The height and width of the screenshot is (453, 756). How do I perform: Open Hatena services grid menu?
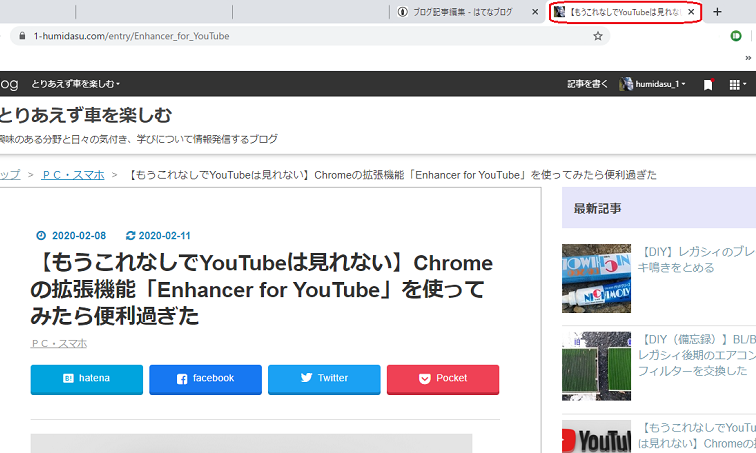[737, 84]
